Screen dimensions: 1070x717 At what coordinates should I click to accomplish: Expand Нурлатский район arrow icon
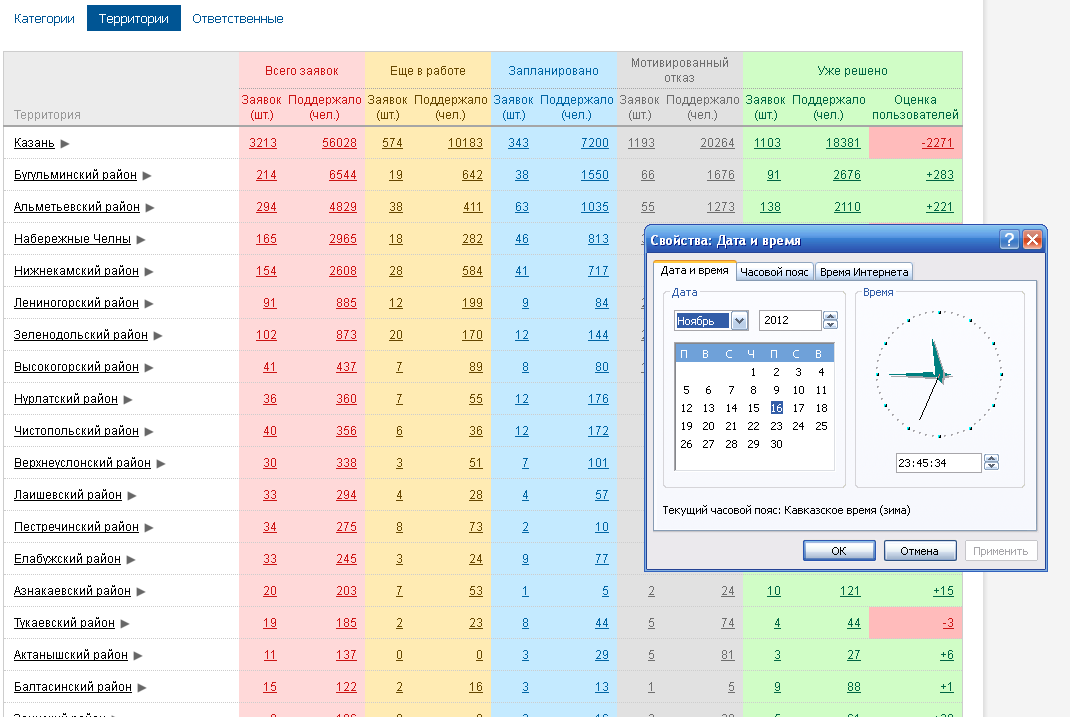pos(128,399)
